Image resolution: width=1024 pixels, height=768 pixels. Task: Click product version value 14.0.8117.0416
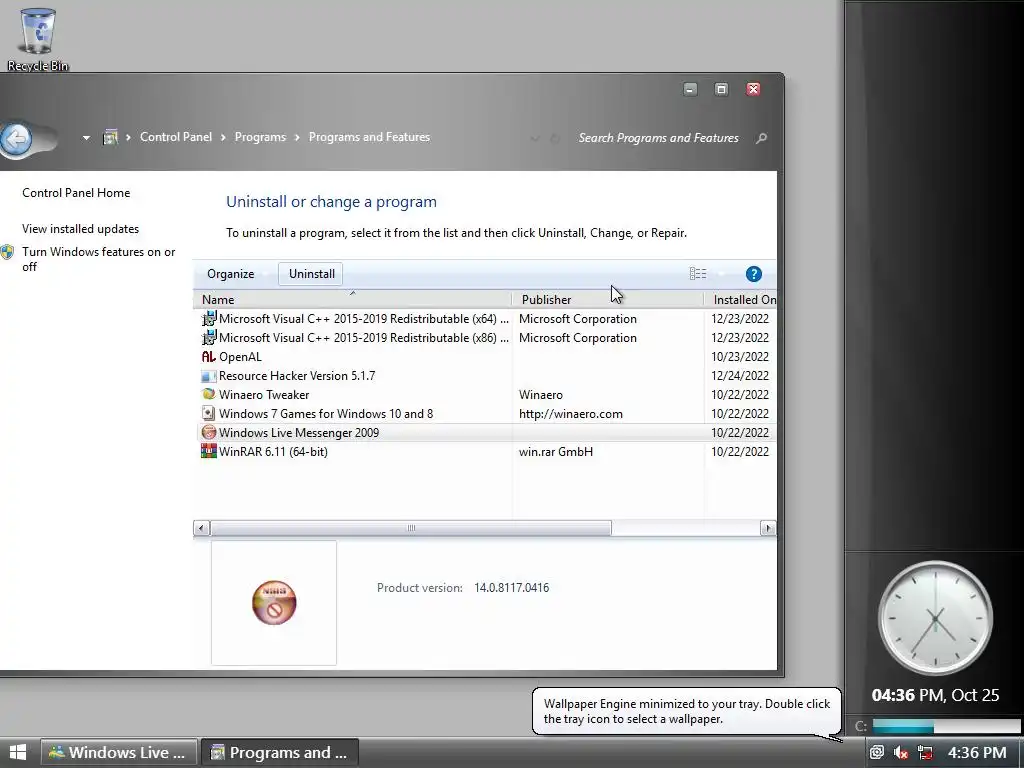coord(511,588)
